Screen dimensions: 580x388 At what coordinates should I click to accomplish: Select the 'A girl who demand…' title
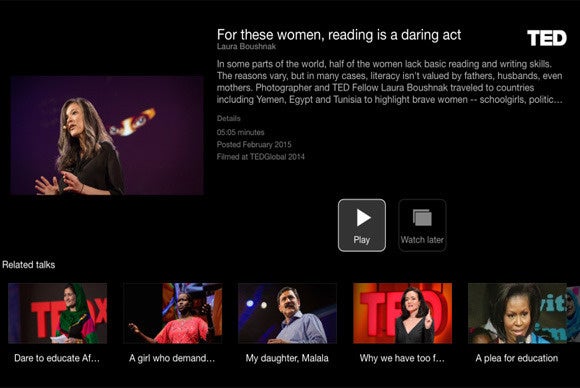(172, 358)
